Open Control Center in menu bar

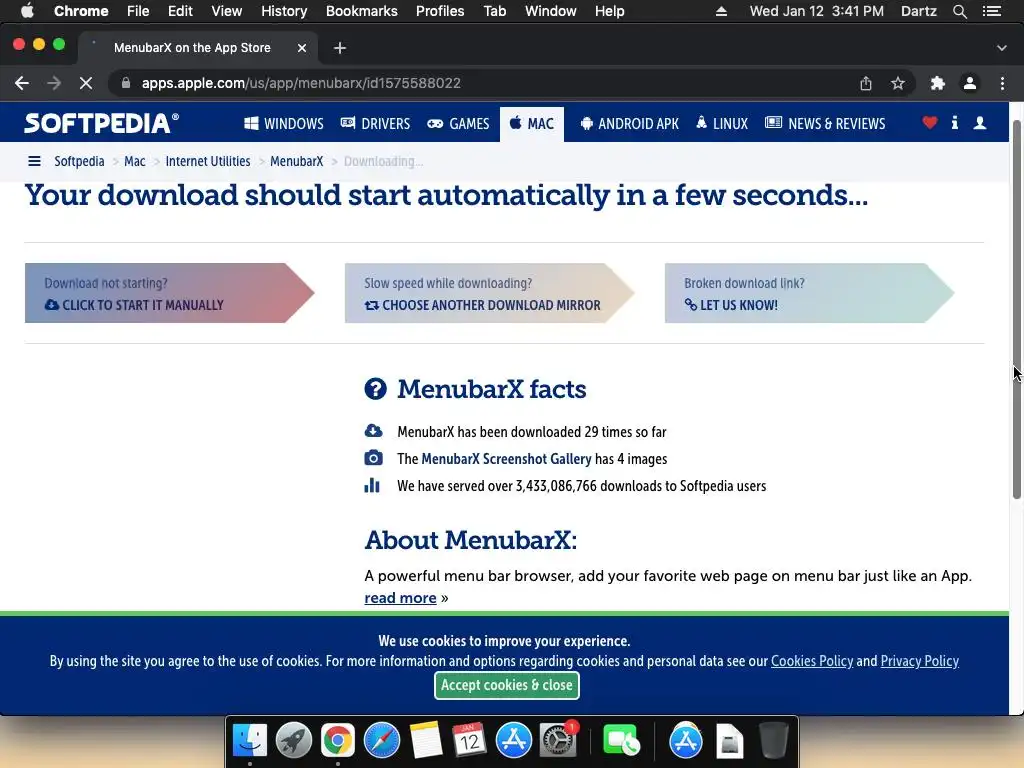coord(991,11)
